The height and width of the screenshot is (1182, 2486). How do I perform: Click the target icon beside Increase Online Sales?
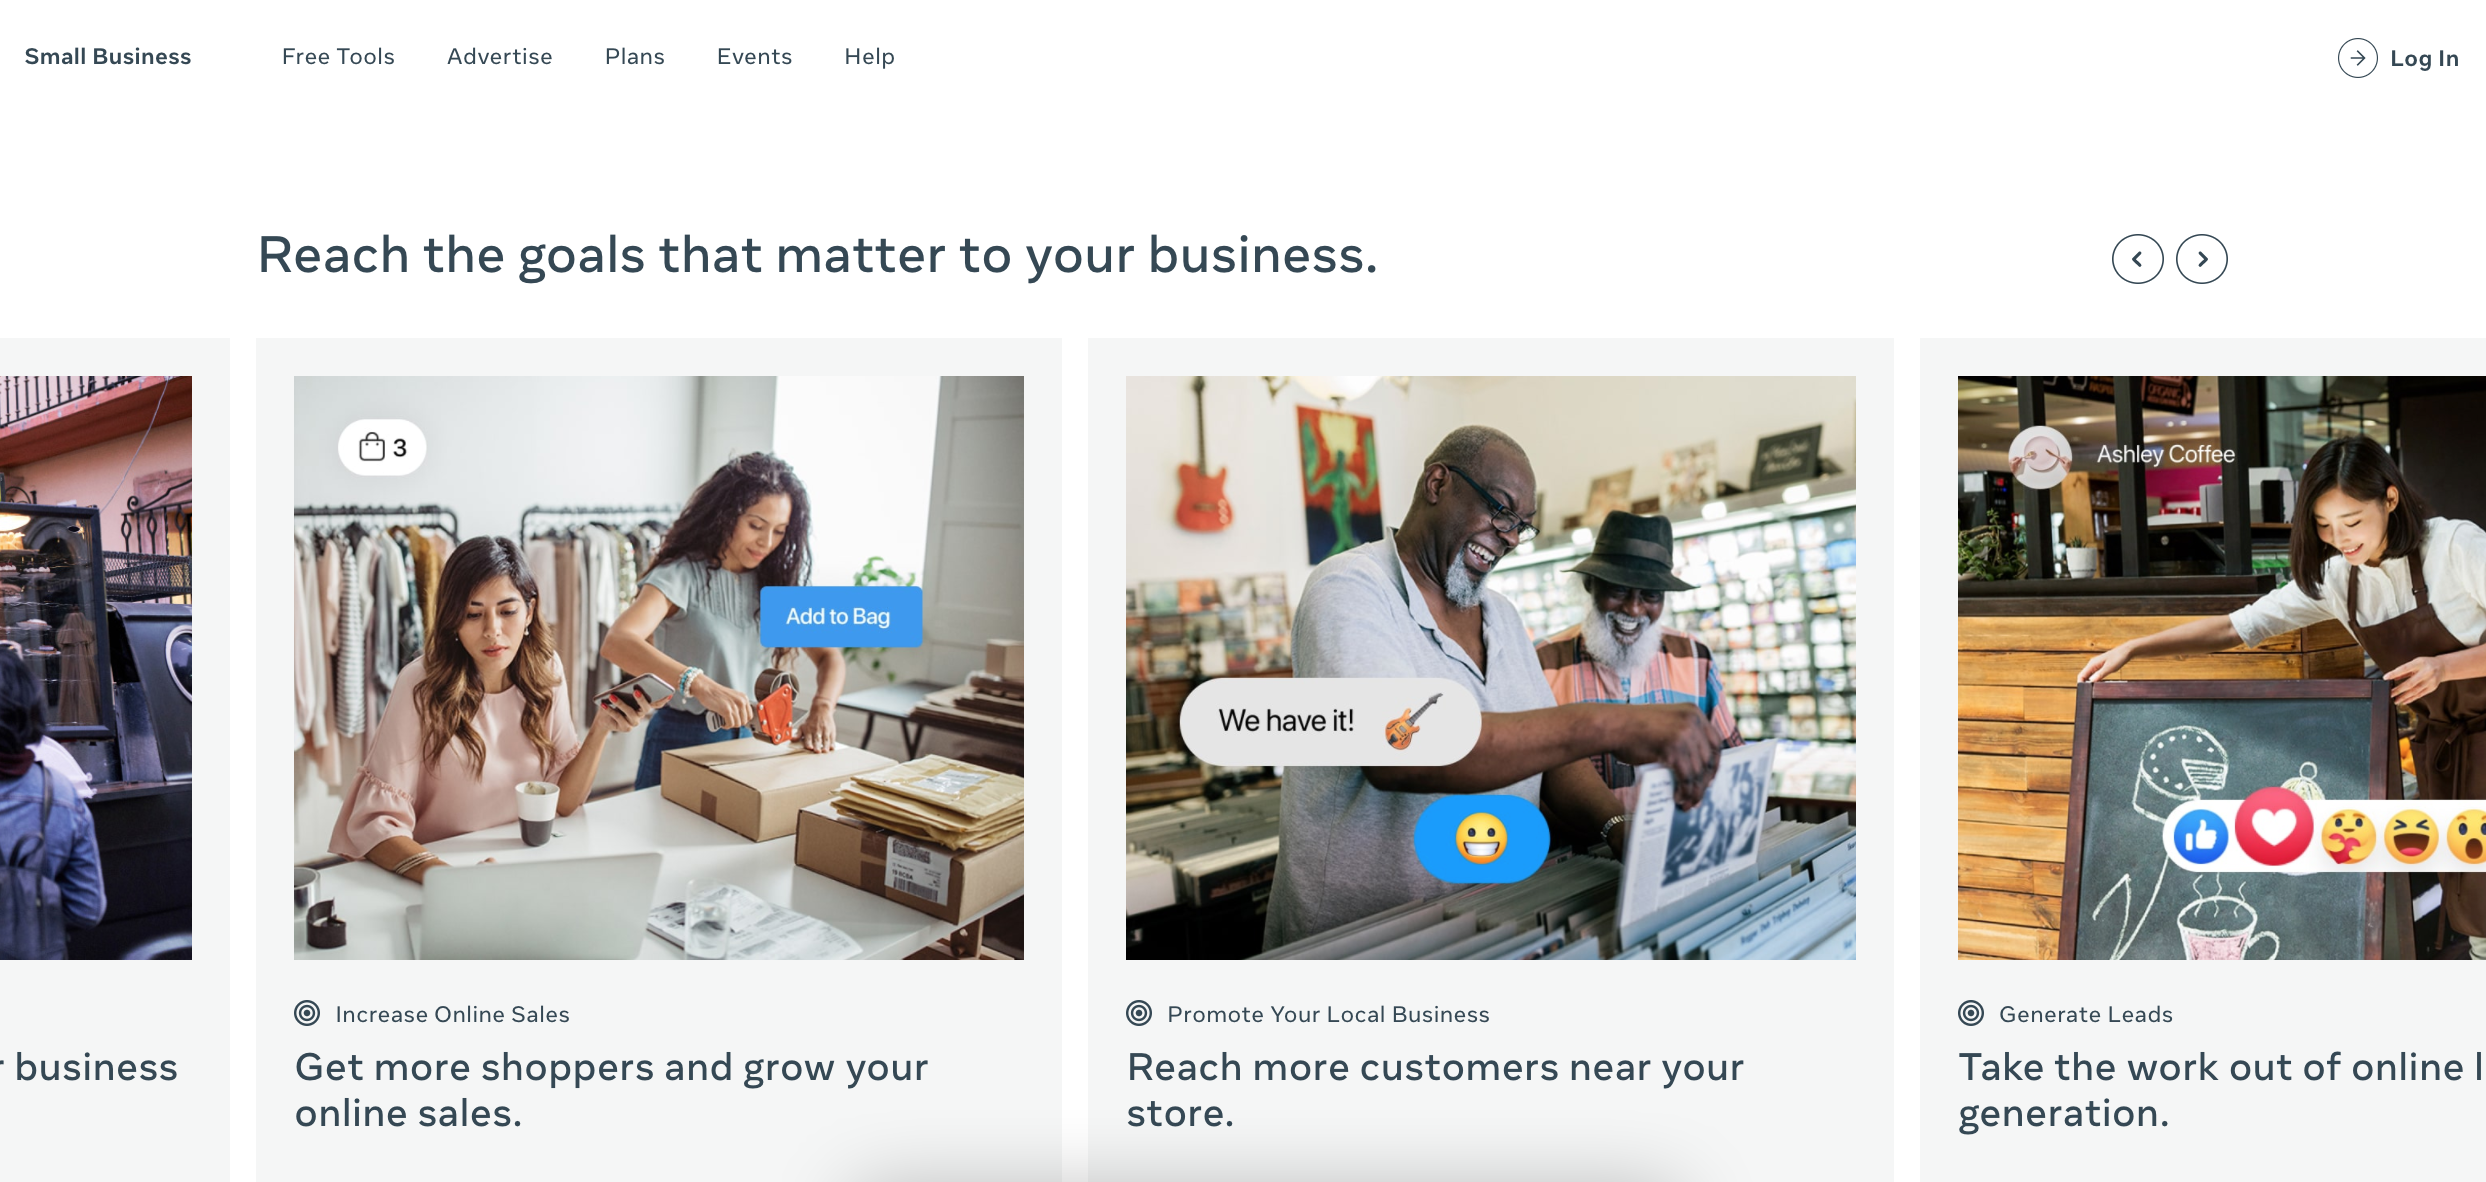307,1013
